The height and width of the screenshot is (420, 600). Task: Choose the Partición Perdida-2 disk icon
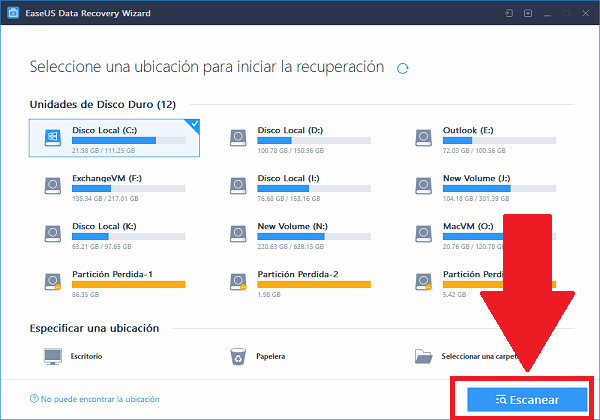[x=238, y=282]
